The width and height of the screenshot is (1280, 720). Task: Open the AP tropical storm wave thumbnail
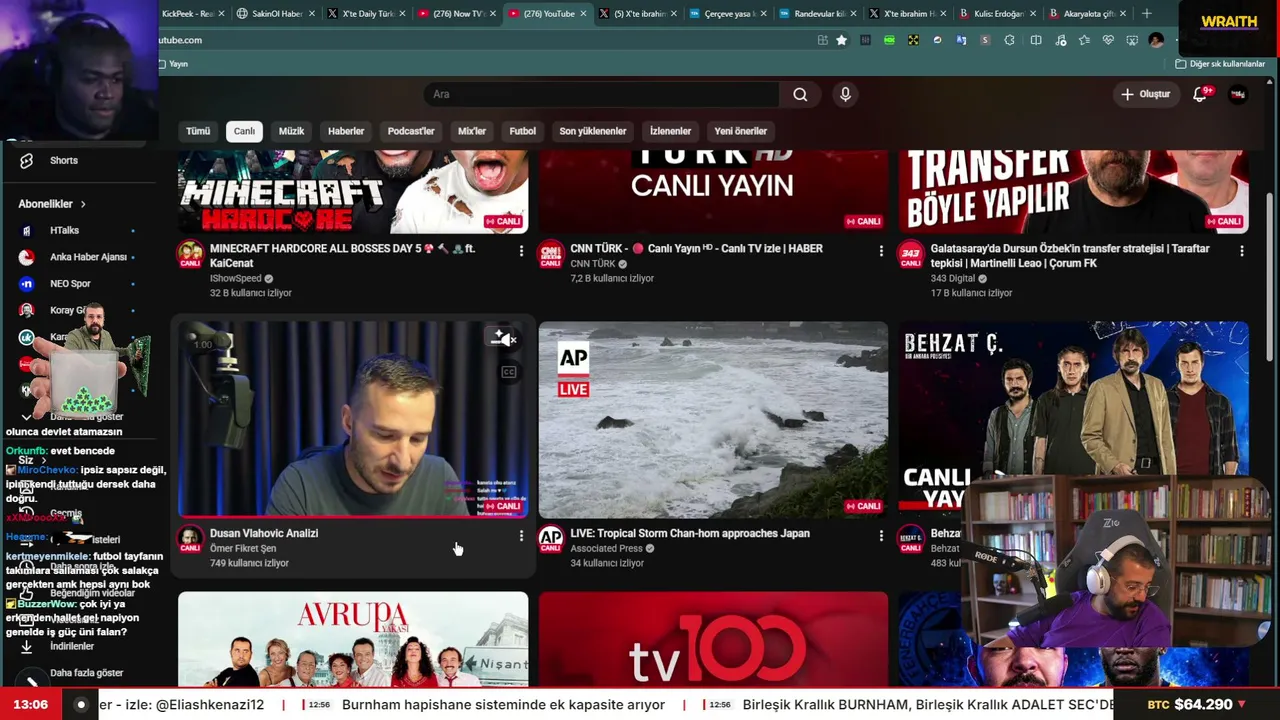[713, 420]
